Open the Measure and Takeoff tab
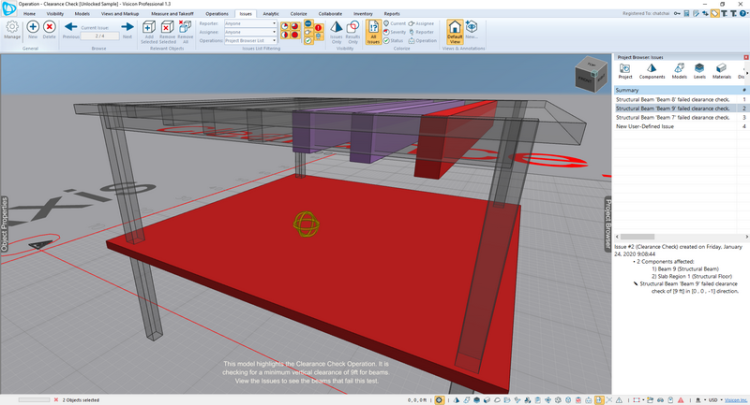 172,14
